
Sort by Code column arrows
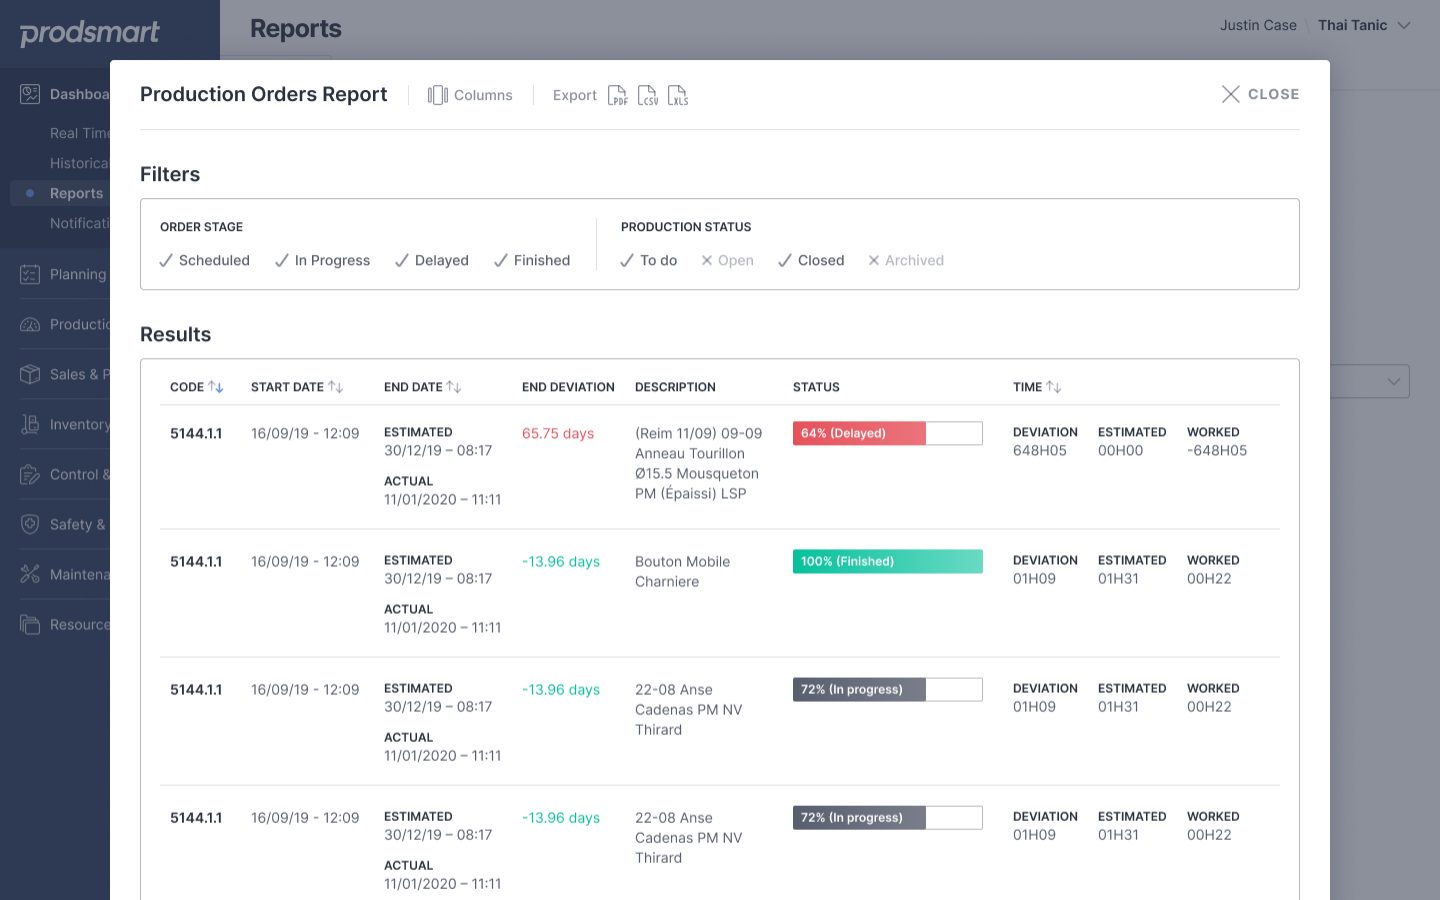pyautogui.click(x=216, y=387)
